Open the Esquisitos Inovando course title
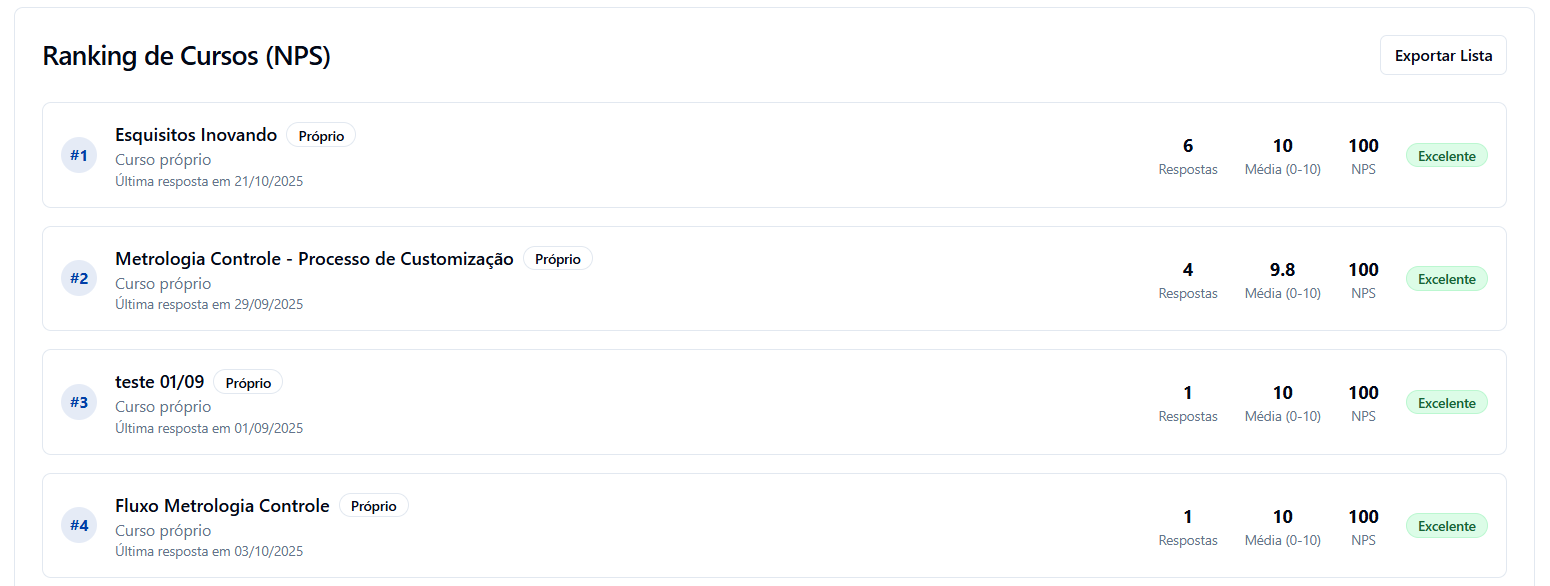Viewport: 1550px width, 586px height. (x=196, y=135)
